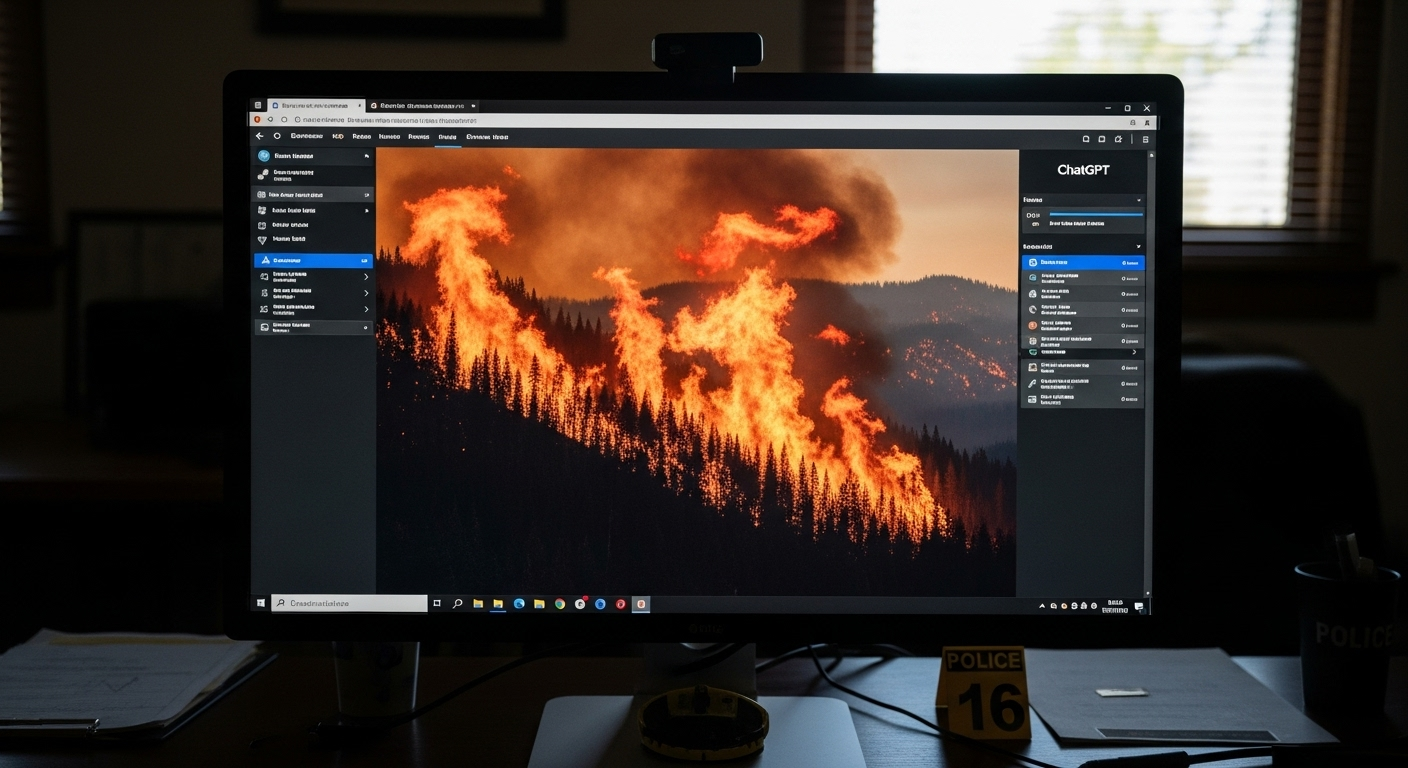Image resolution: width=1408 pixels, height=768 pixels.
Task: Click the round blue avatar icon in left sidebar
Action: (x=264, y=156)
